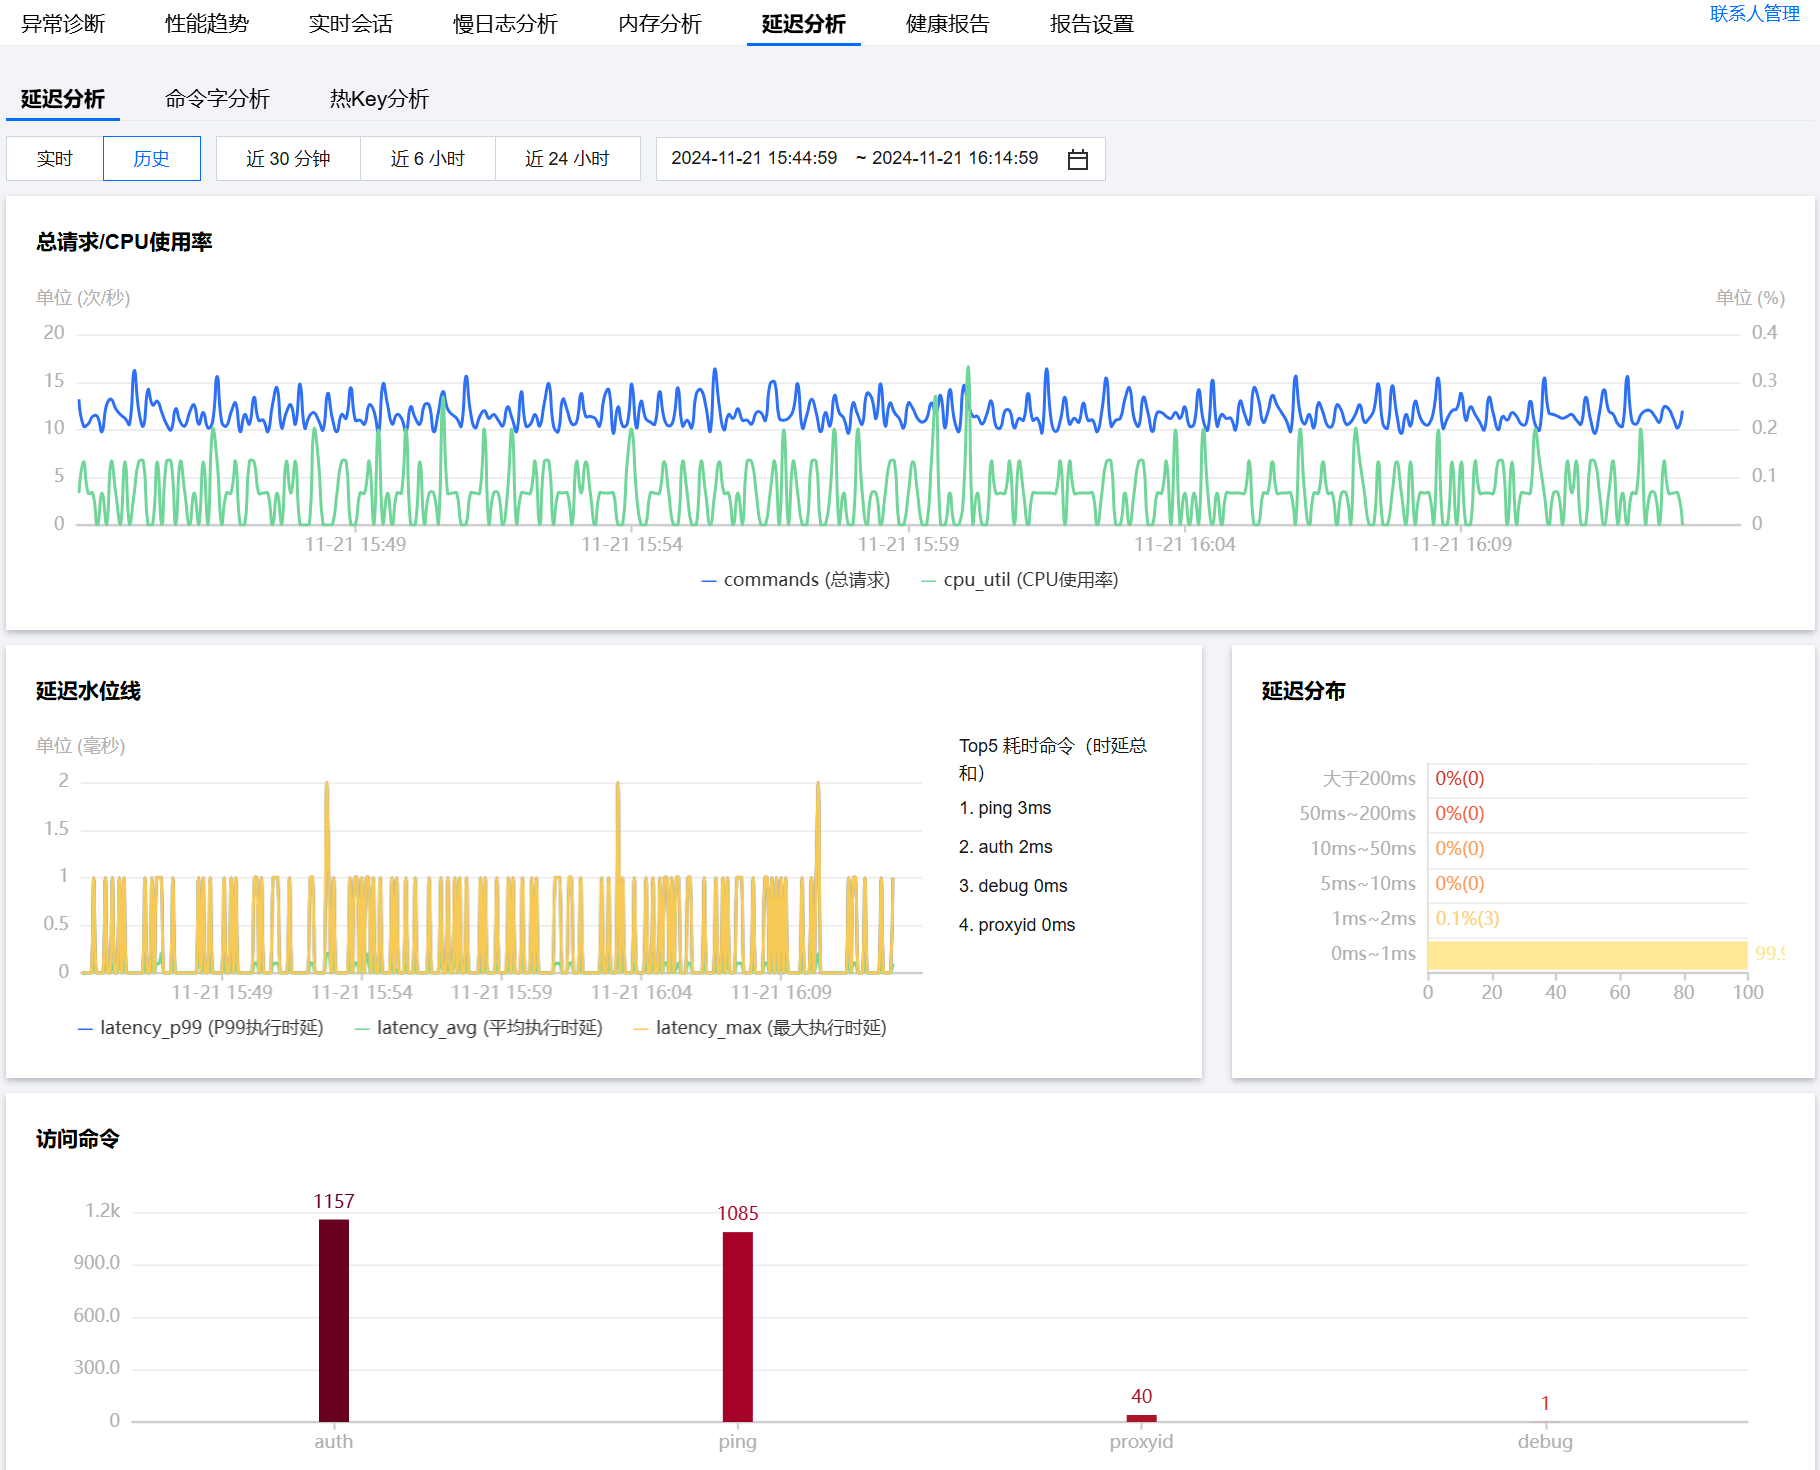The height and width of the screenshot is (1470, 1820).
Task: Switch to 命令字分析 sub-tab
Action: pos(217,99)
